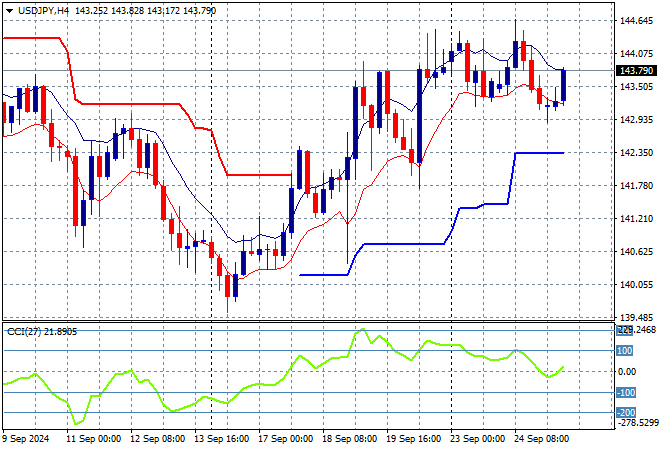Select the 140.625 price axis label
The height and width of the screenshot is (450, 660).
(x=636, y=252)
